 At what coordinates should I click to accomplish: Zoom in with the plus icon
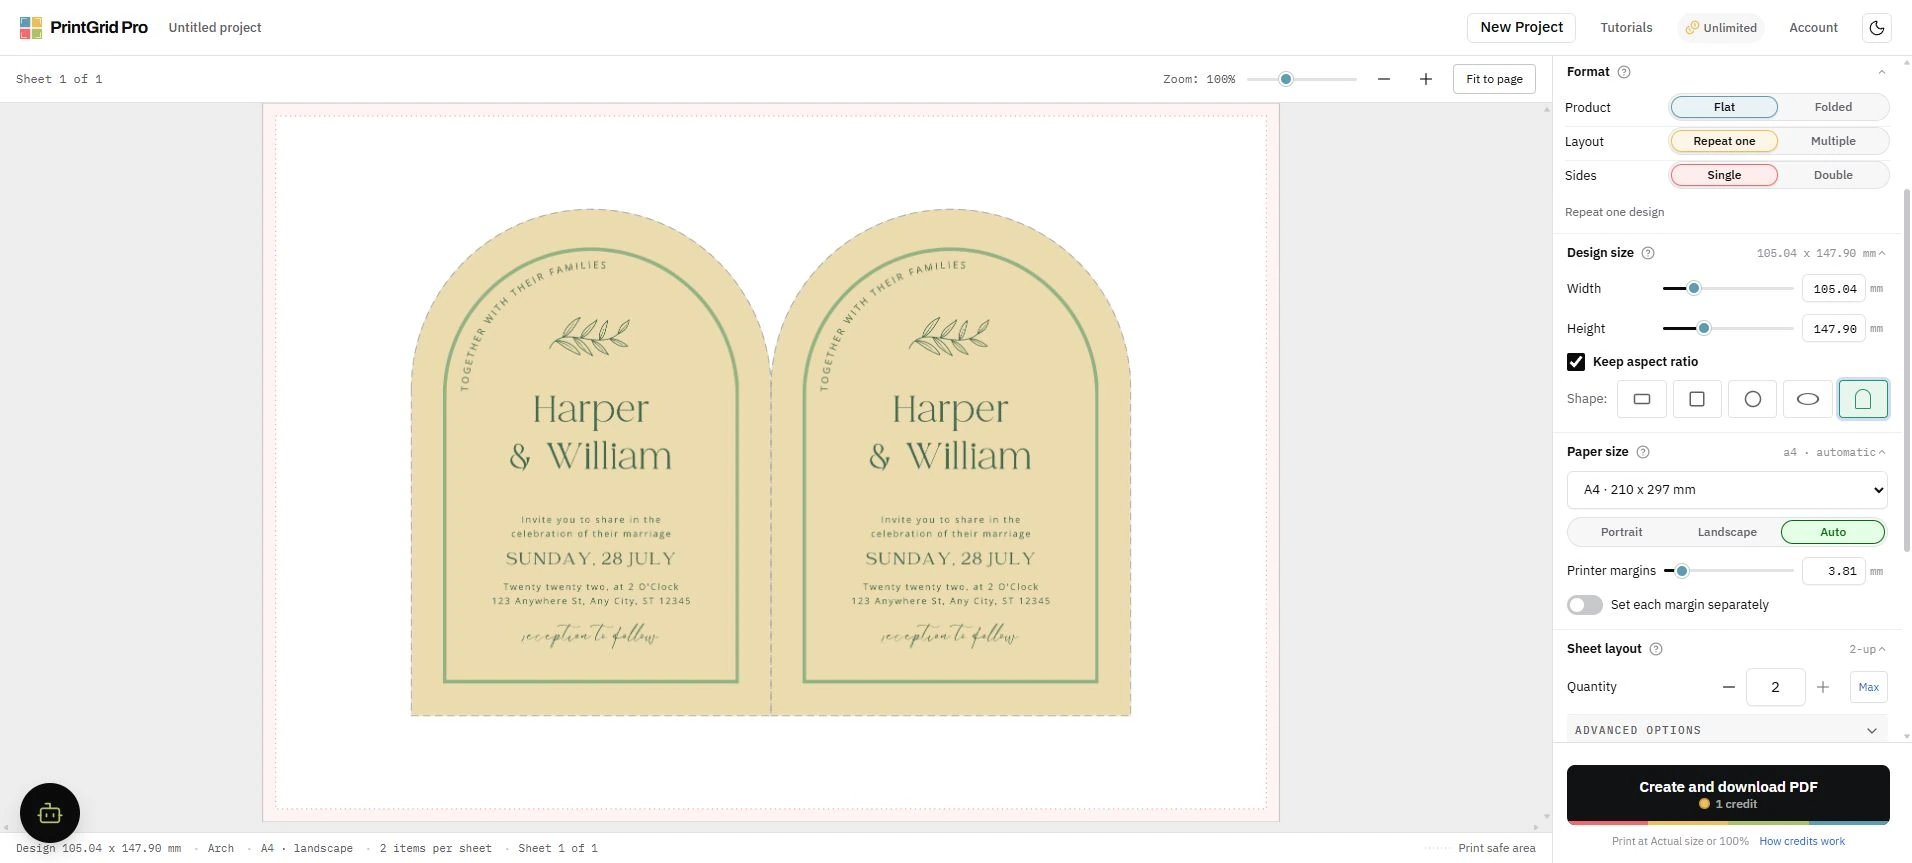(1426, 79)
